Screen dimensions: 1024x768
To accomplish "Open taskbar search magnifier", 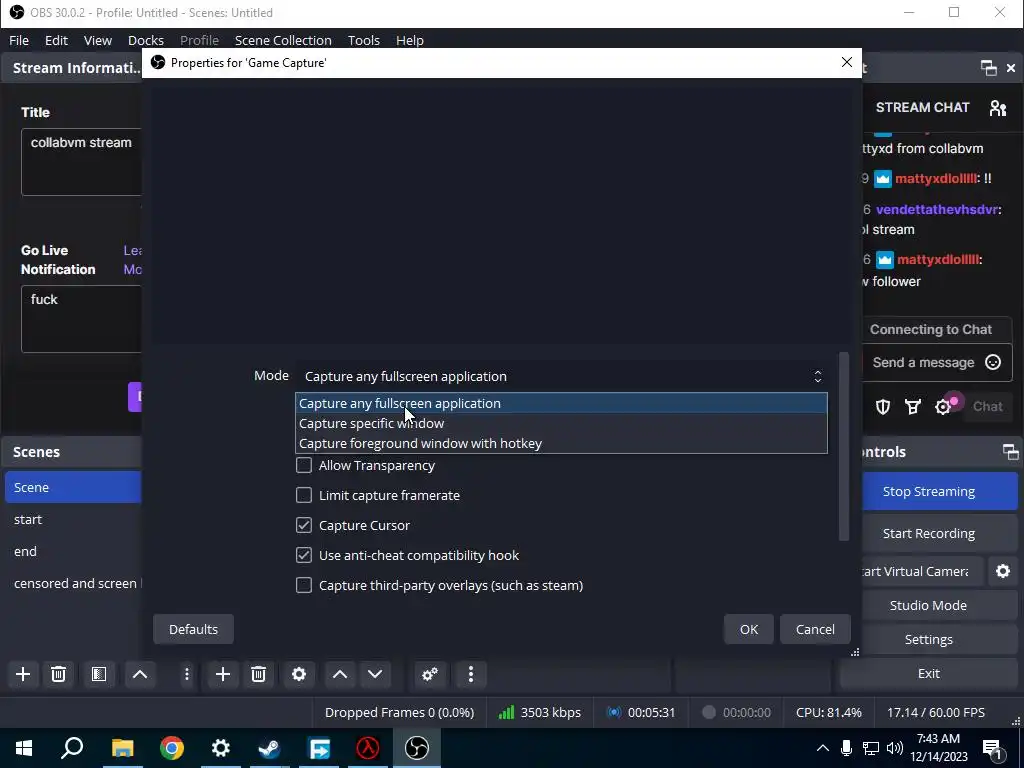I will (72, 748).
